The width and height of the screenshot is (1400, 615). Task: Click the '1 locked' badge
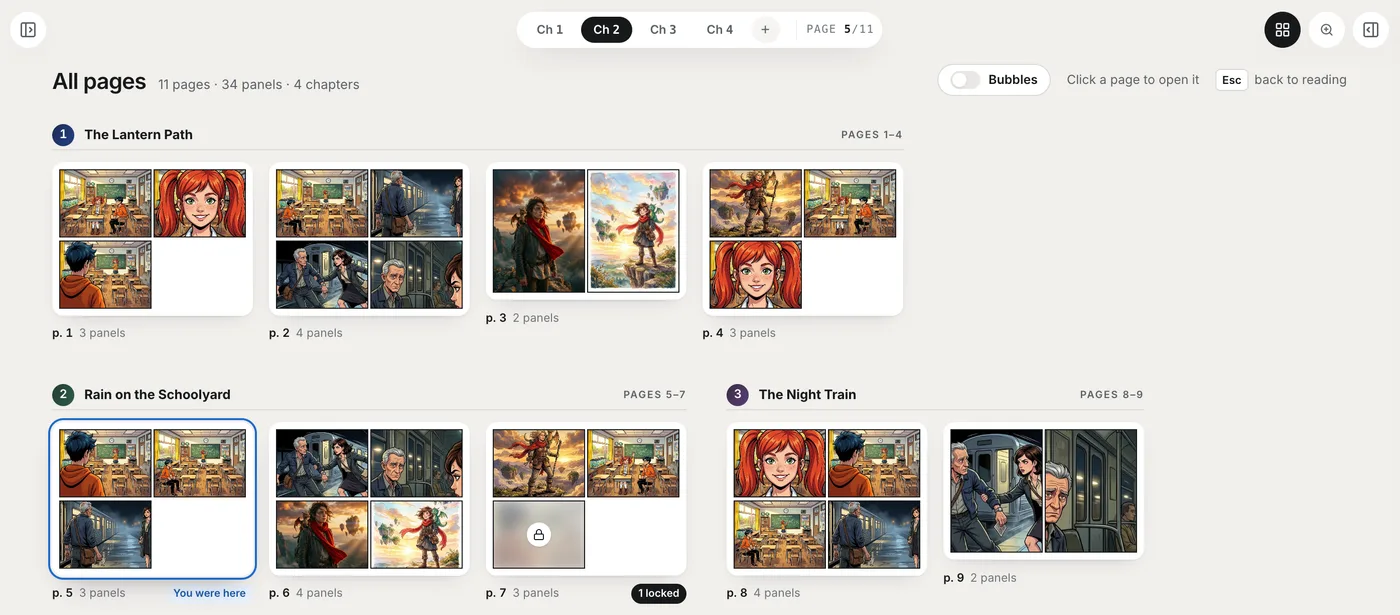pos(661,593)
